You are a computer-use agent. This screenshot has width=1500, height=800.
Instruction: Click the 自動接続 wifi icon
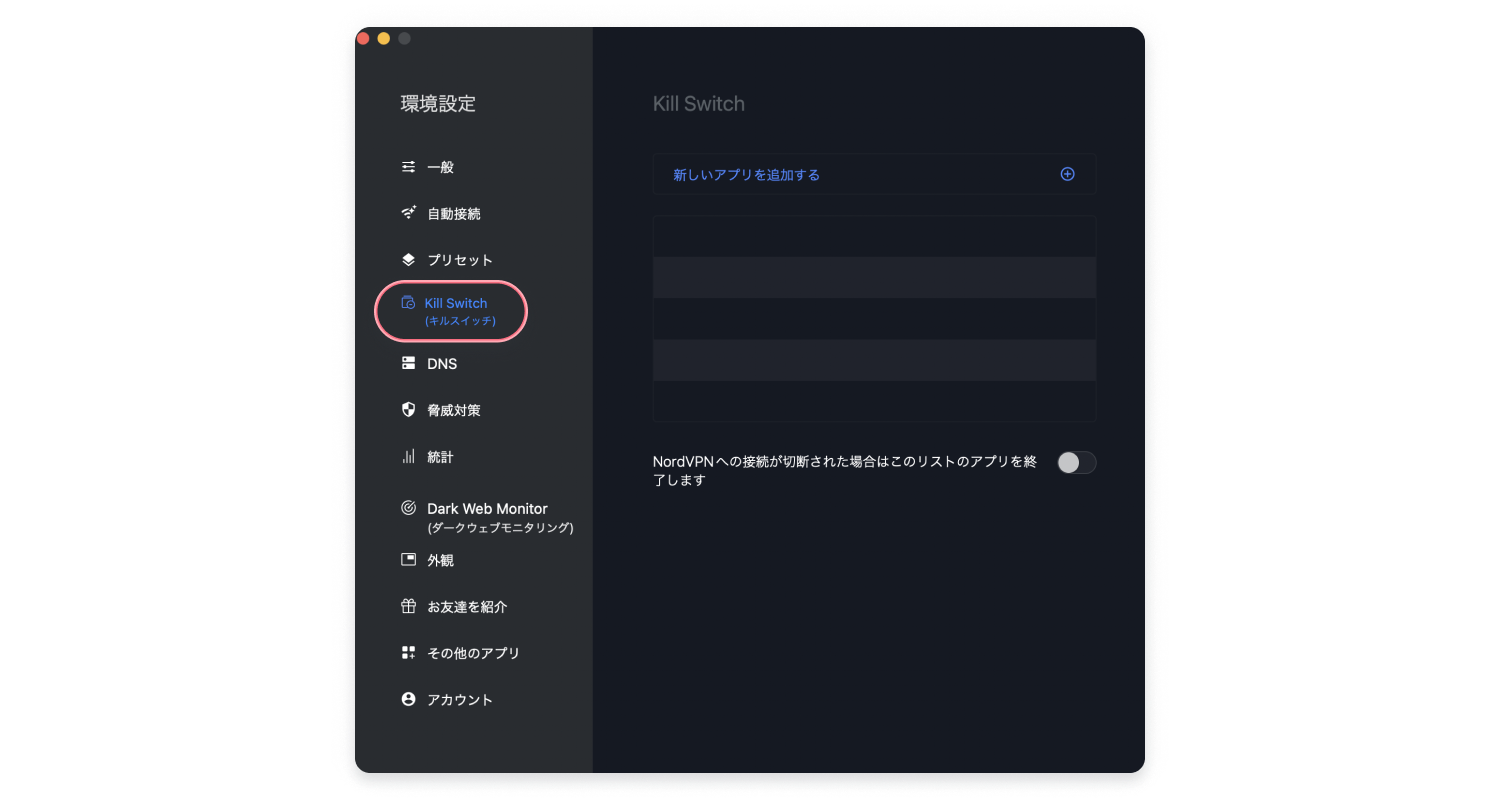click(x=408, y=213)
